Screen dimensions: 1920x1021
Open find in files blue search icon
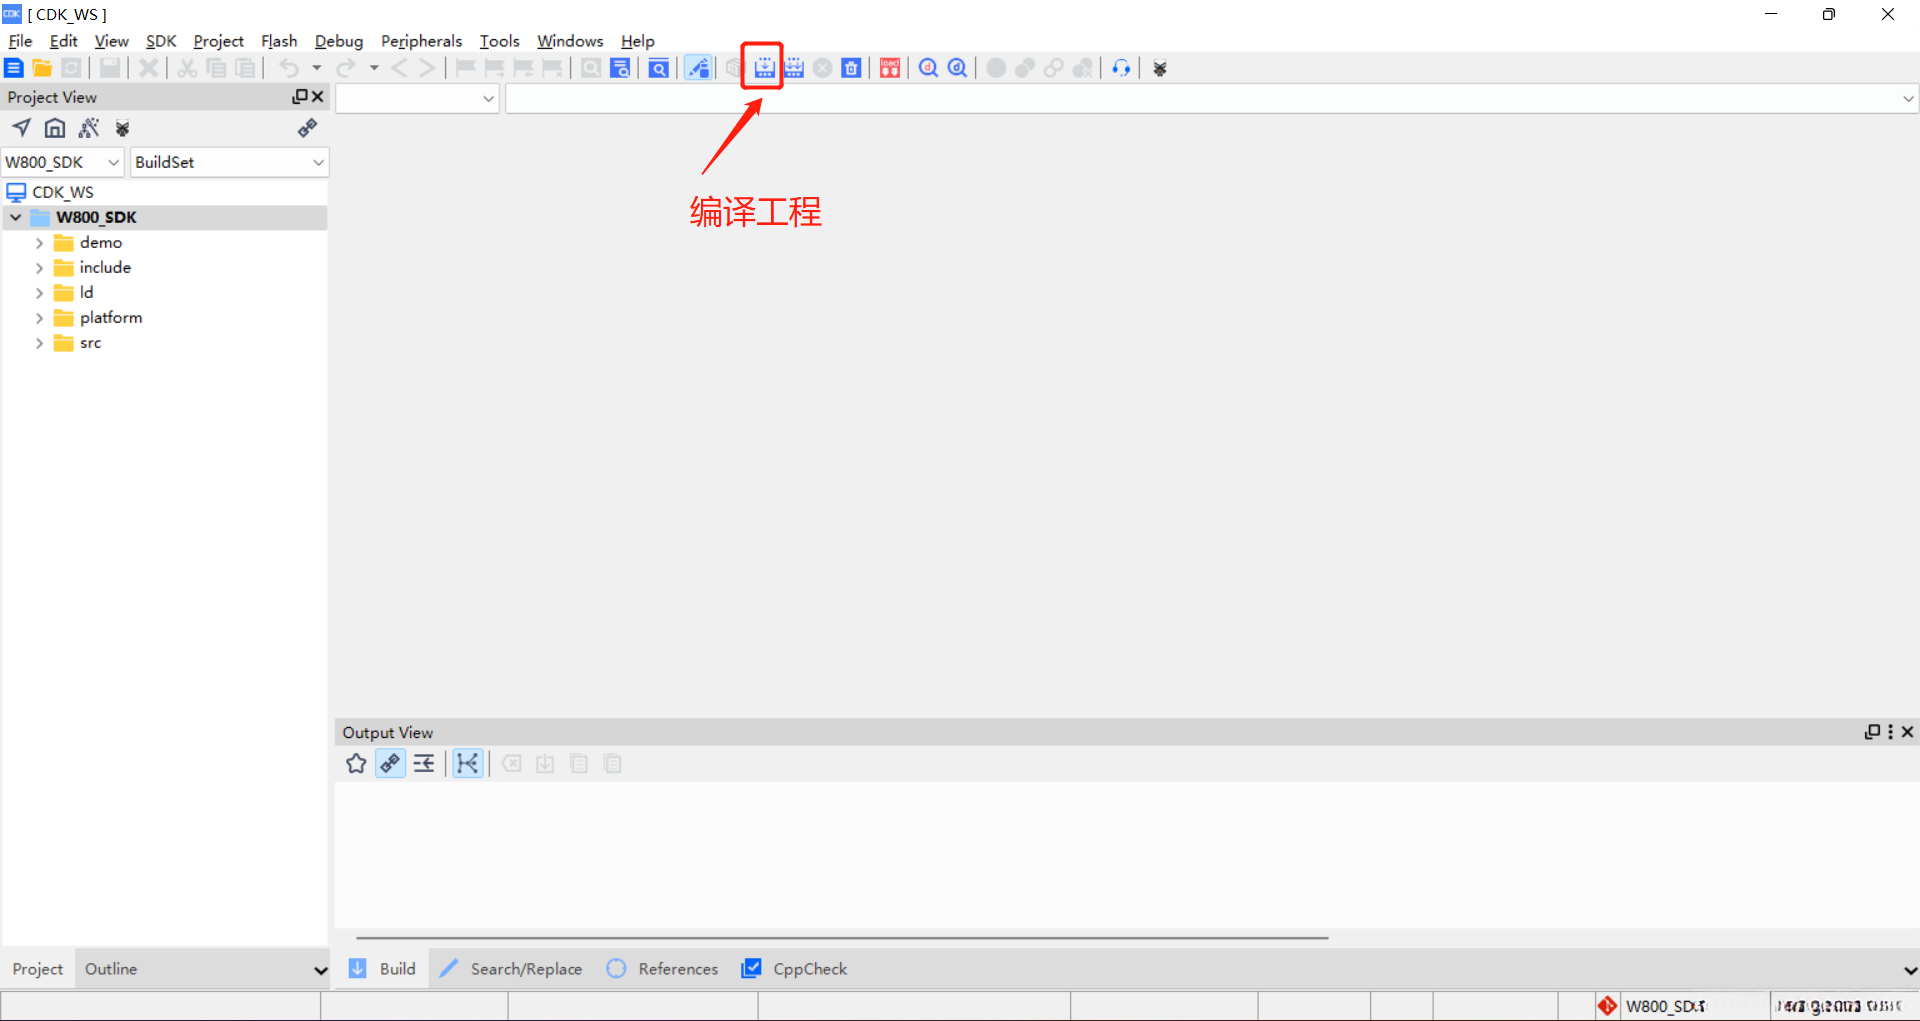[620, 68]
